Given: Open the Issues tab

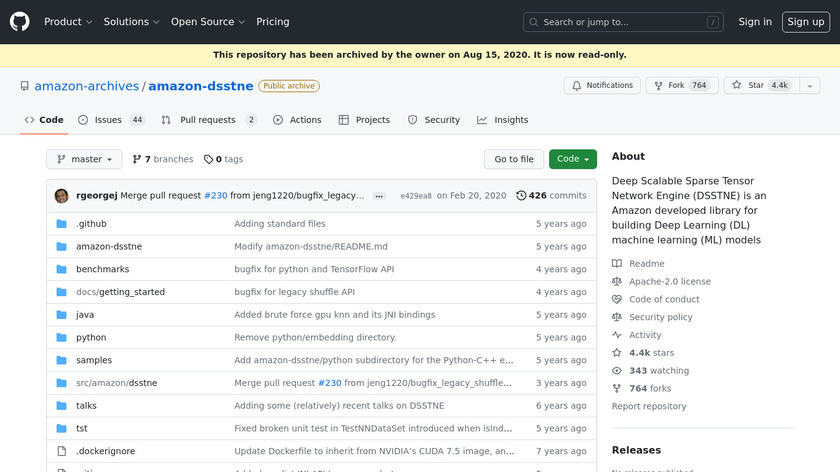Looking at the screenshot, I should pos(111,120).
